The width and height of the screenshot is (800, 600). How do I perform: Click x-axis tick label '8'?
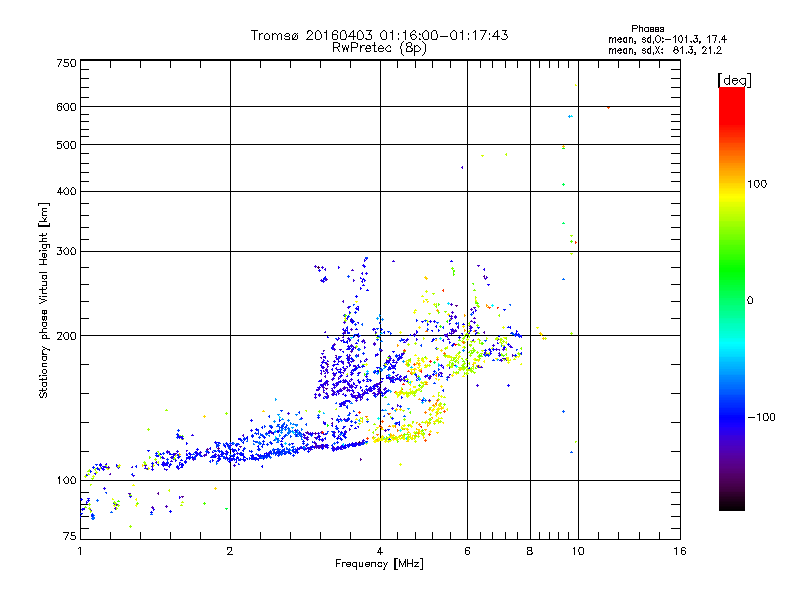(530, 551)
